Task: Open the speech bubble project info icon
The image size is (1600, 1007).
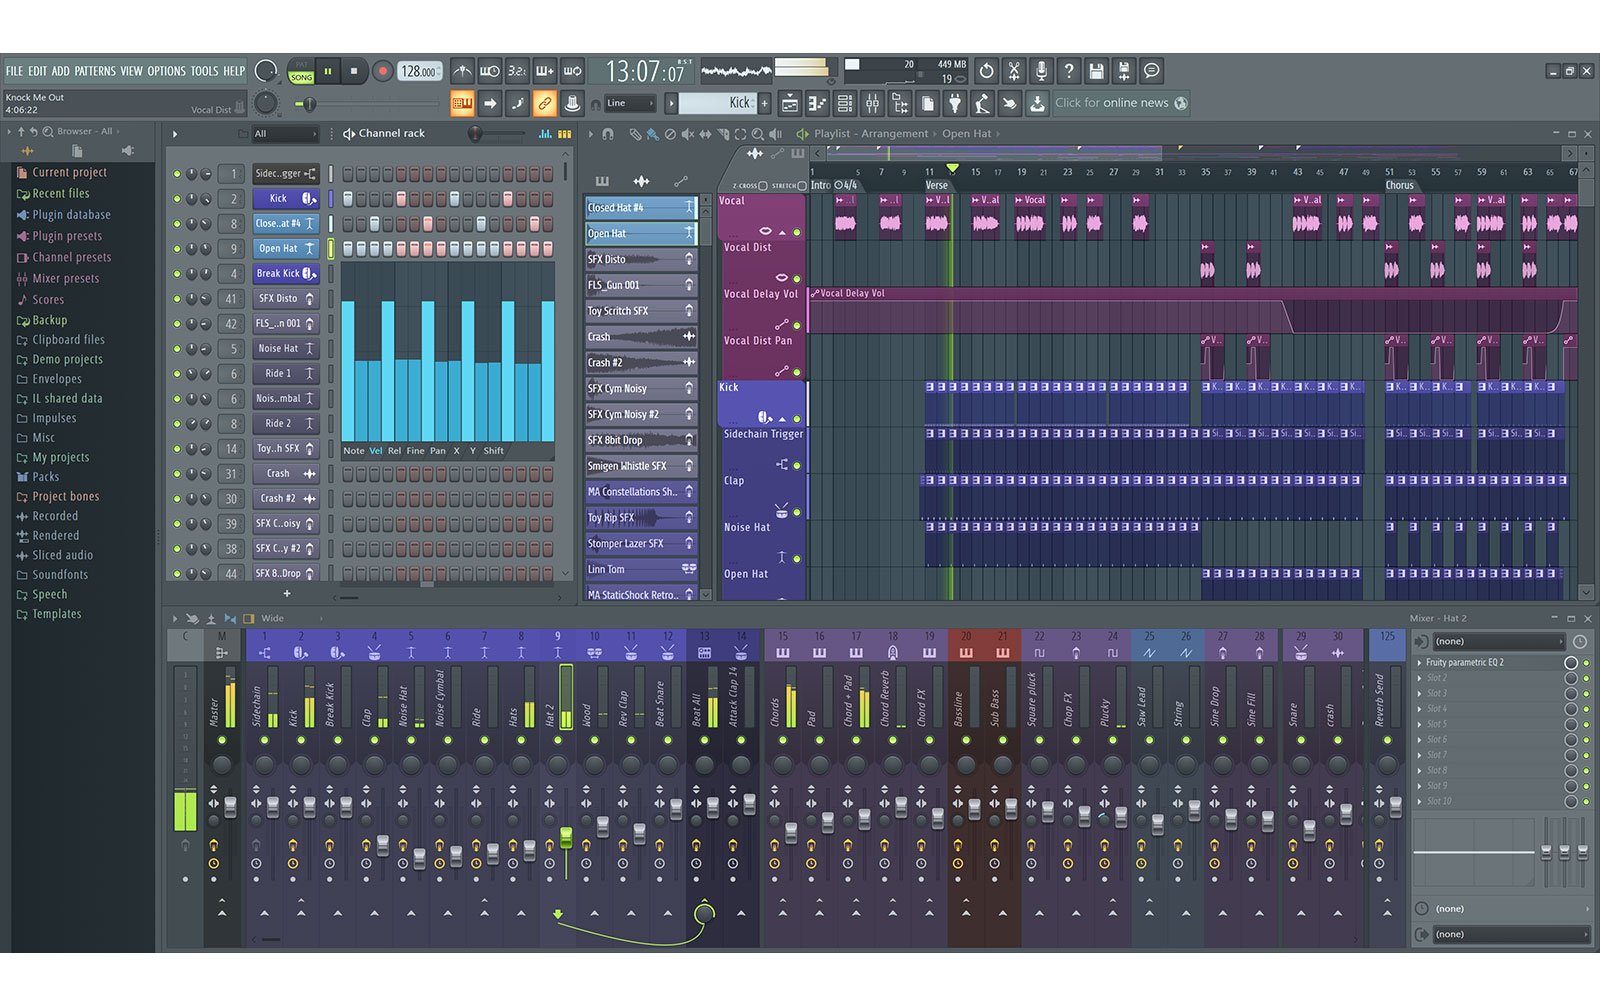Action: [x=1152, y=71]
